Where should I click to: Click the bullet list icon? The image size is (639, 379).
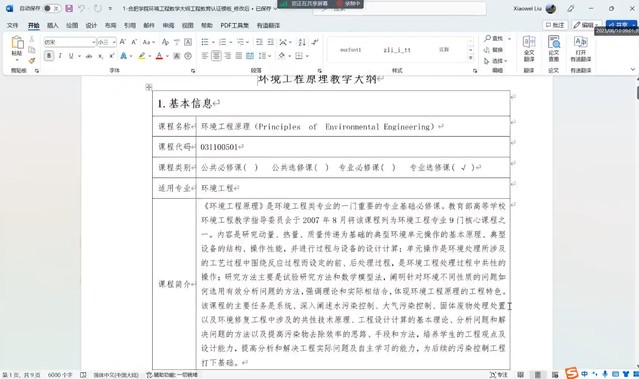(205, 42)
